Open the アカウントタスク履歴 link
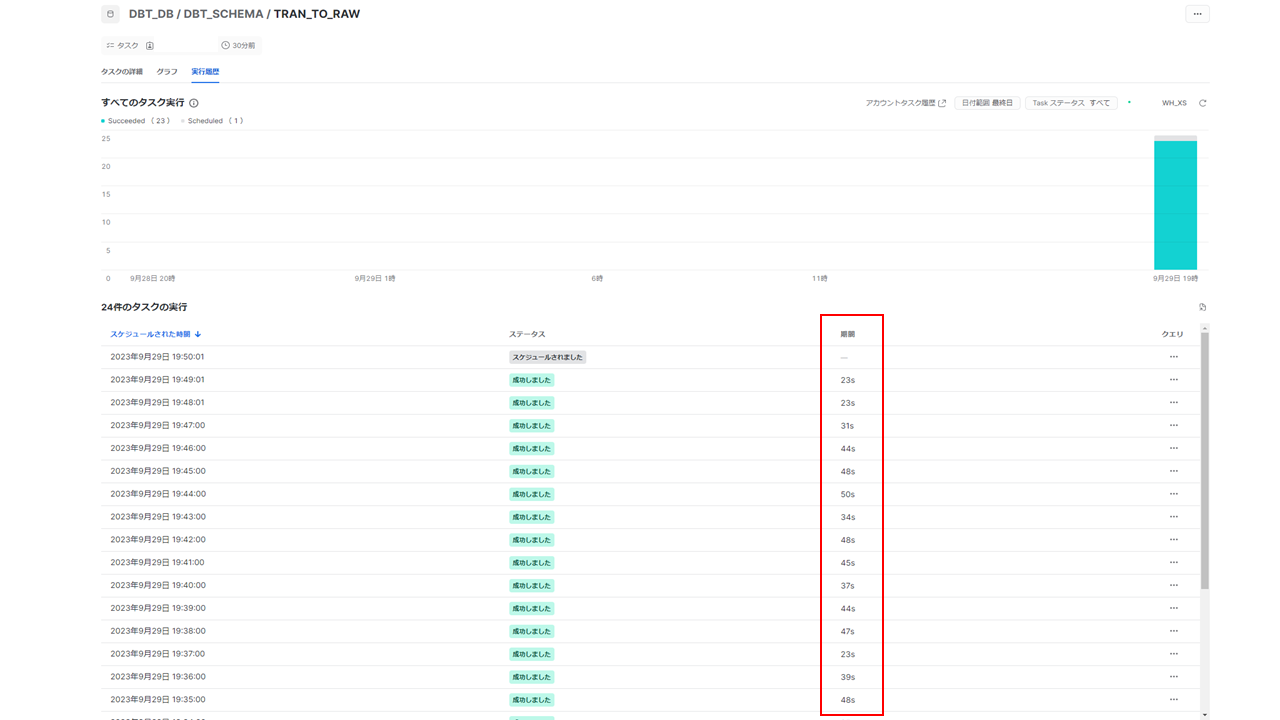Screen dimensions: 1280x720 tap(905, 103)
